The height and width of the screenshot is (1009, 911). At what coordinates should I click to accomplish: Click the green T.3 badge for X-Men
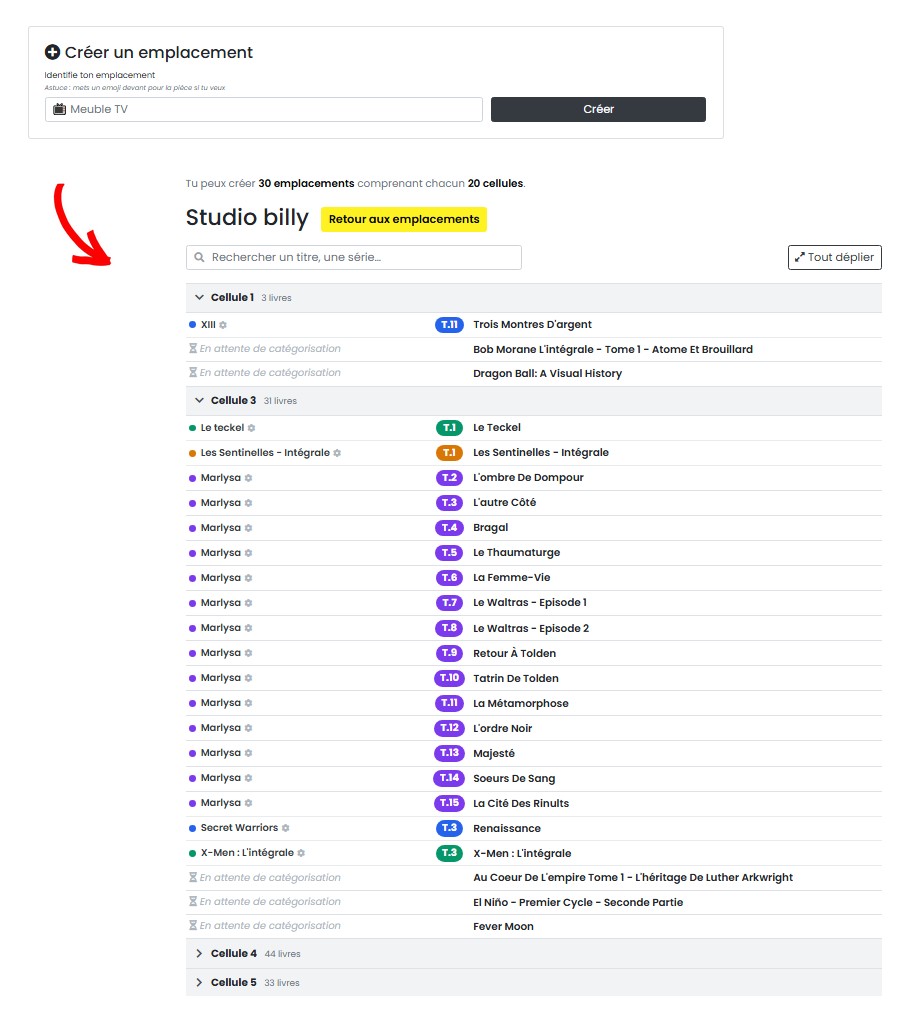pos(449,853)
